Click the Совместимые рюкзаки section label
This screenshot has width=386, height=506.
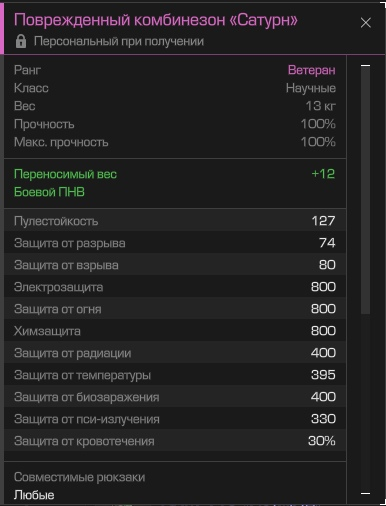tap(79, 477)
